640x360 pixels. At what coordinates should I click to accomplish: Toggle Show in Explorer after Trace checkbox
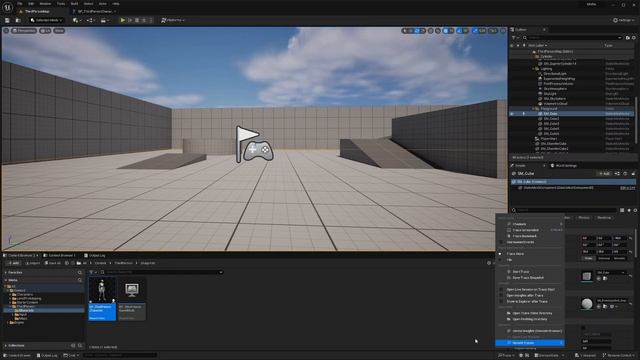(501, 302)
